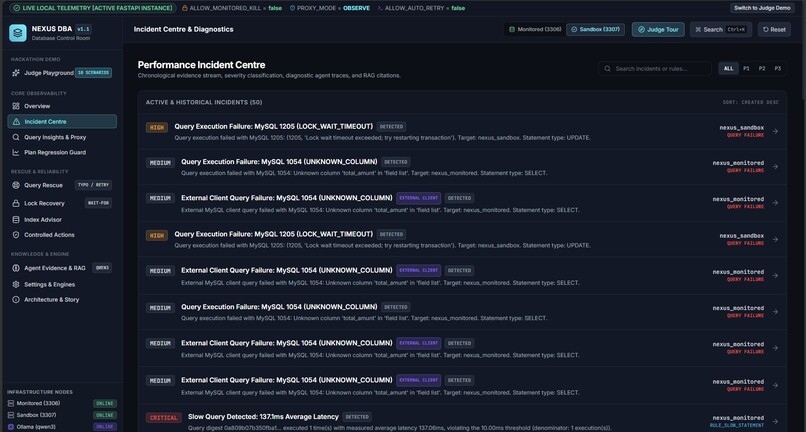Click Switch to Judge Demo button
Image resolution: width=806 pixels, height=432 pixels.
[x=762, y=8]
